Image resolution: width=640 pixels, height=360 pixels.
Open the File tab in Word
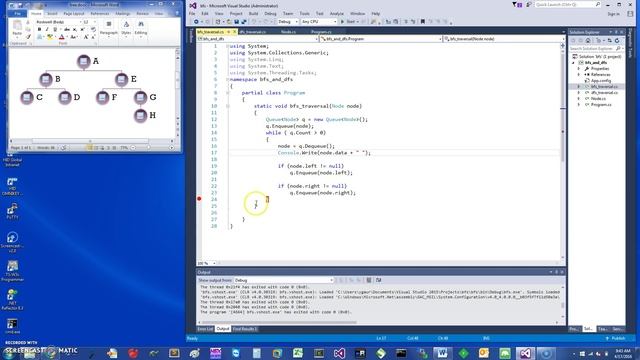pyautogui.click(x=18, y=13)
